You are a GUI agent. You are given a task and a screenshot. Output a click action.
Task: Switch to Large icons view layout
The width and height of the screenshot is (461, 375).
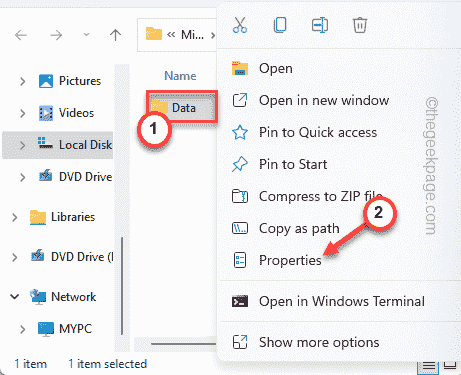point(450,366)
